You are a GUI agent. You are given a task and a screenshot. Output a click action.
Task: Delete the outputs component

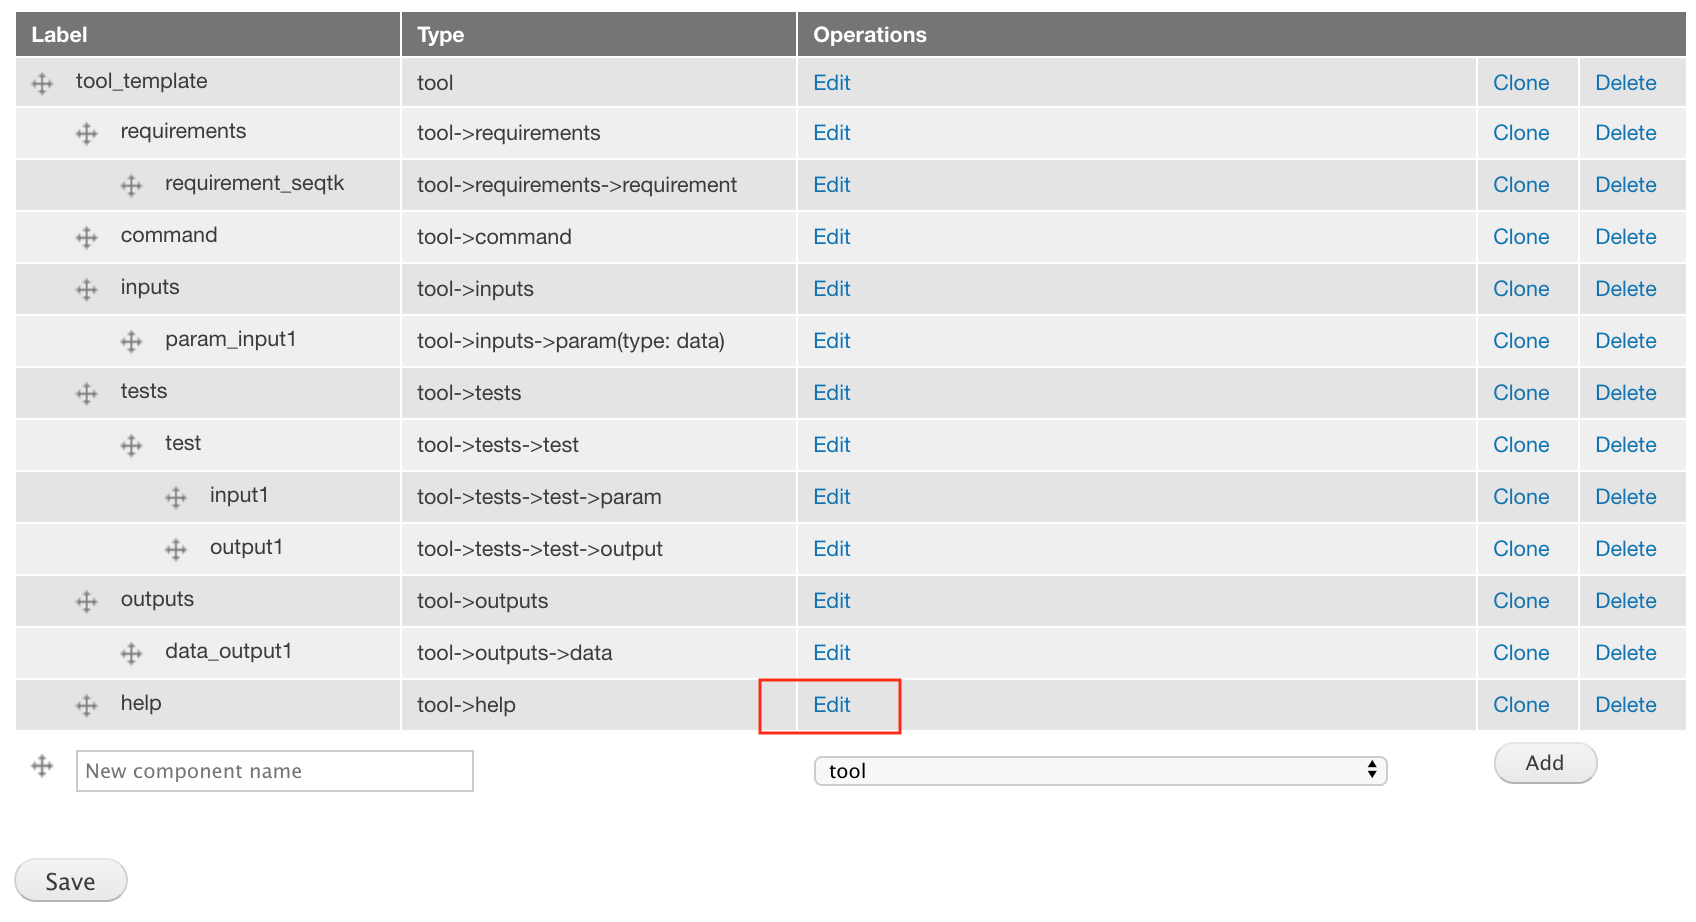(1626, 601)
